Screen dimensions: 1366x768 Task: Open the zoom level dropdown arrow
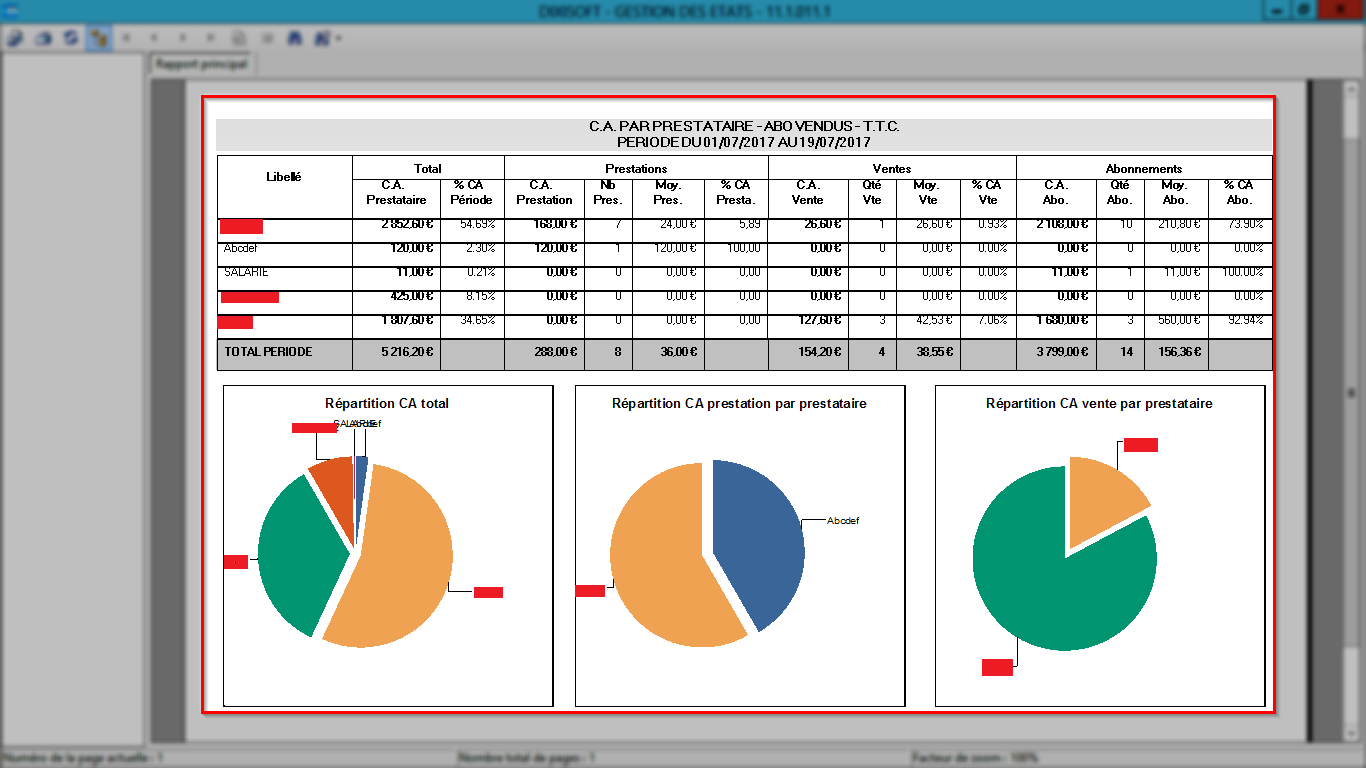coord(340,38)
